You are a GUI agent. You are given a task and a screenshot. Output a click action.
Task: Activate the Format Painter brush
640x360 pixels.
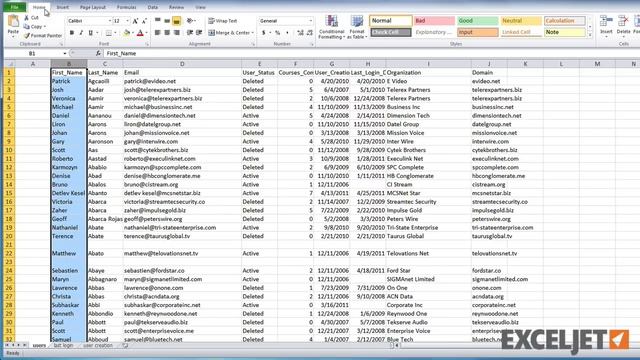(27, 36)
